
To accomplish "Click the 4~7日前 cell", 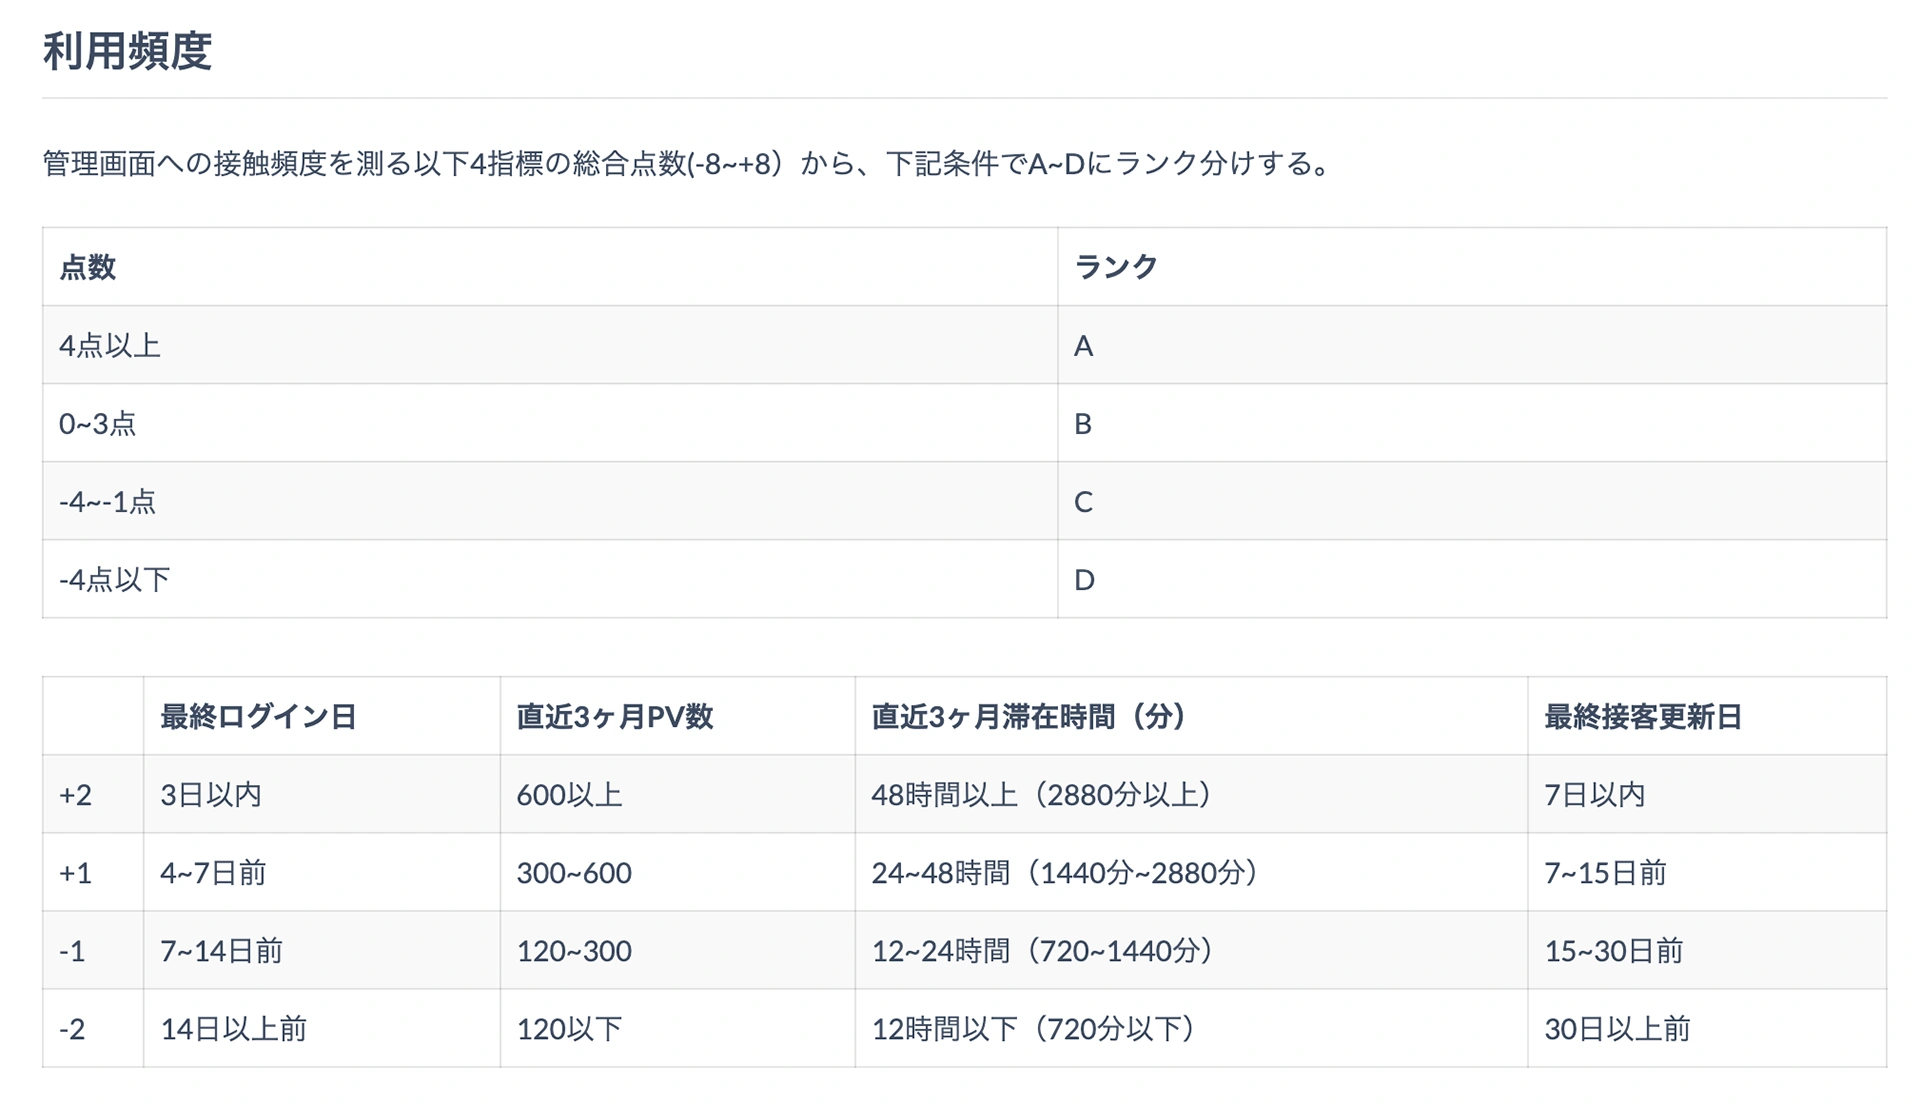I will [x=322, y=872].
